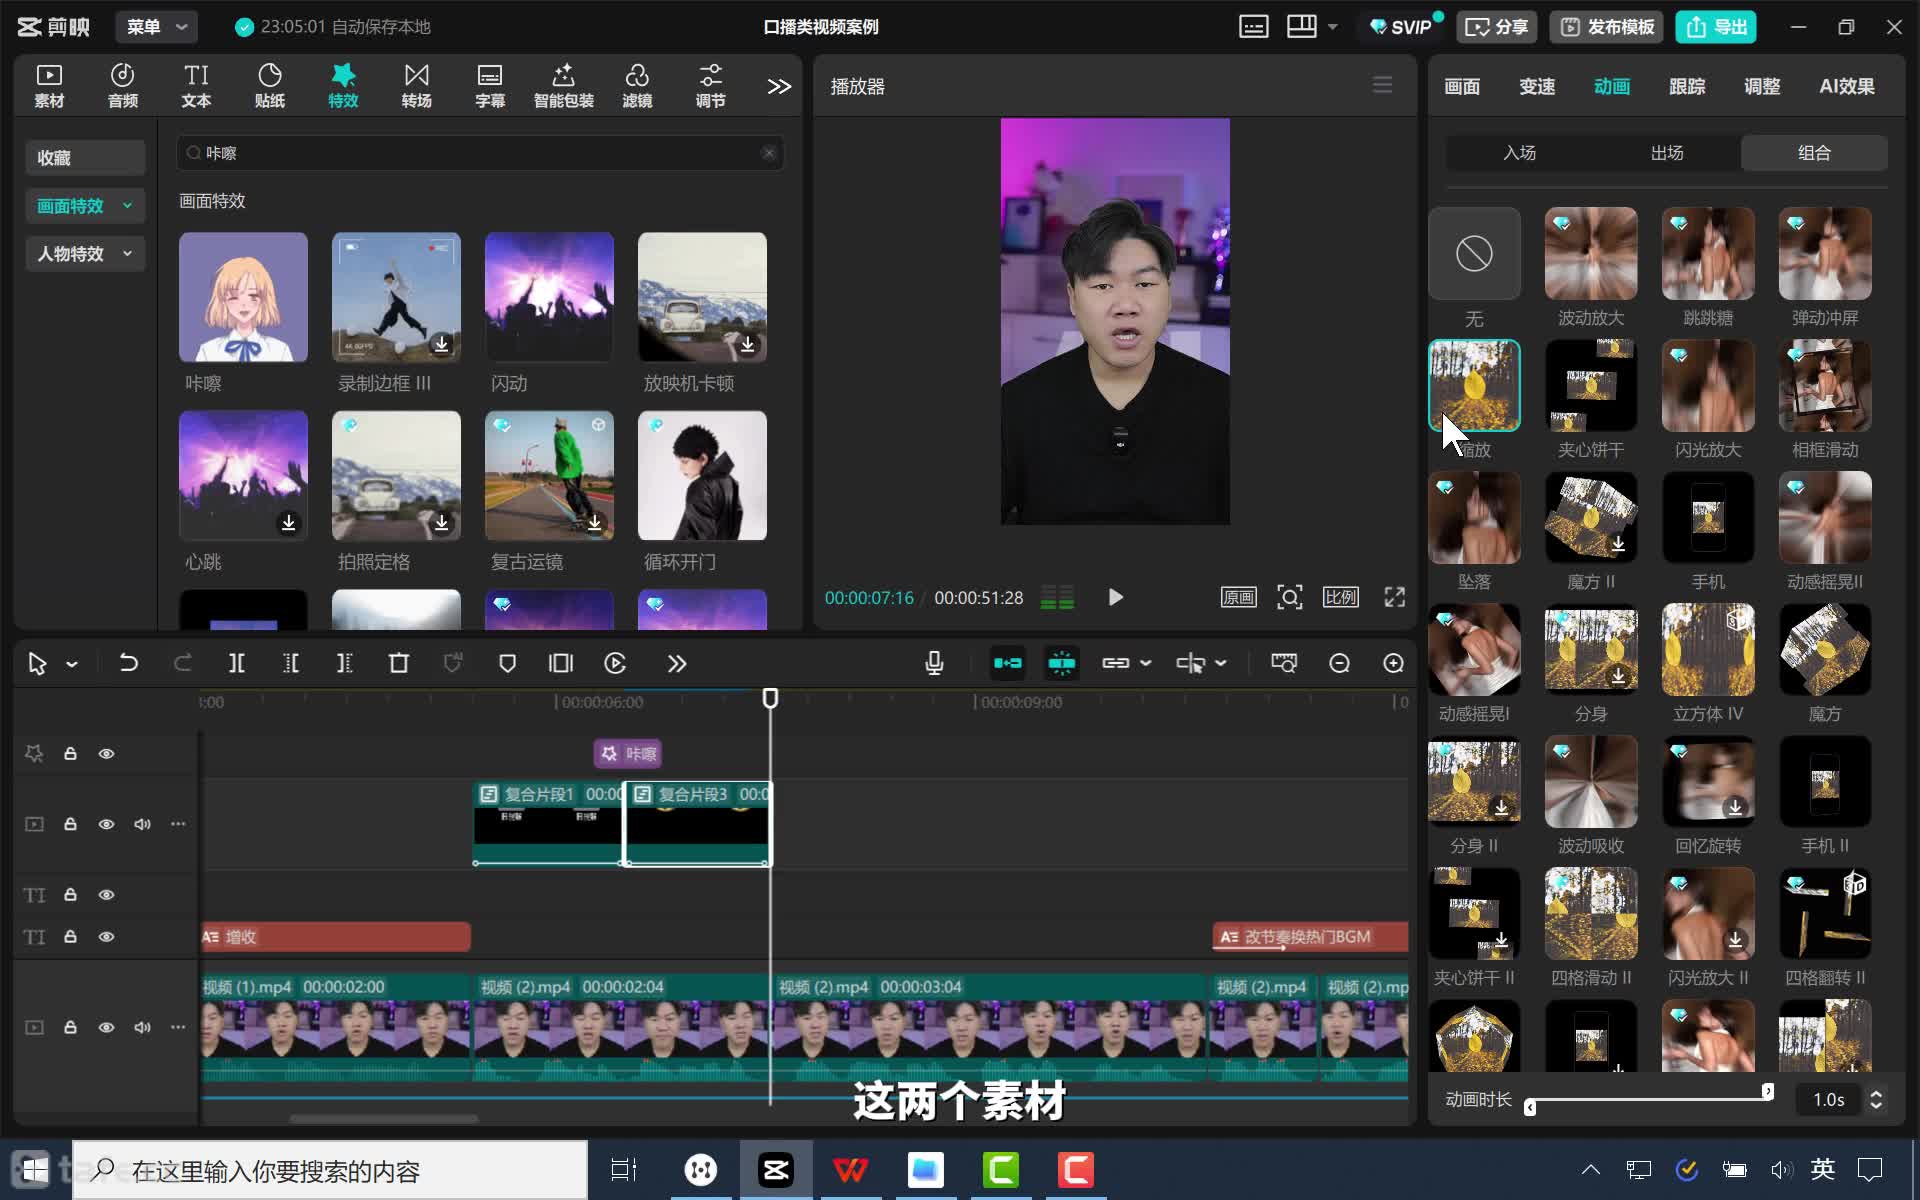
Task: Open the 收藏 favorites list
Action: click(85, 157)
